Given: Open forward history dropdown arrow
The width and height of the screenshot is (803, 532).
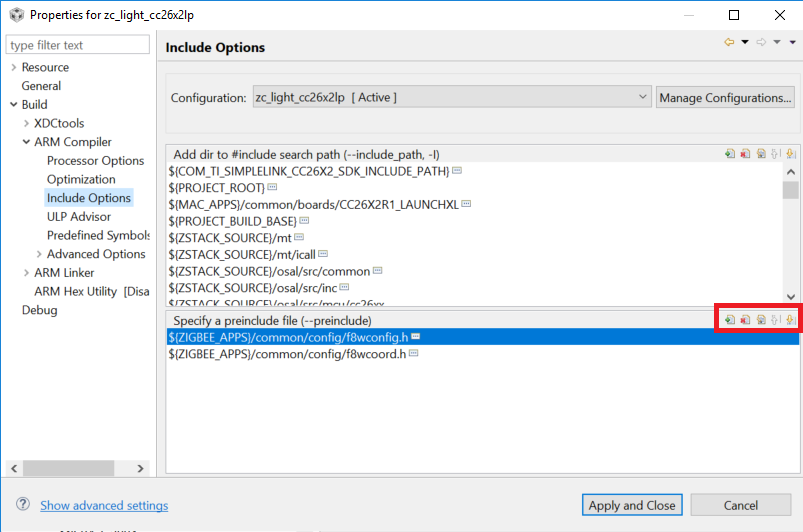Looking at the screenshot, I should 777,42.
